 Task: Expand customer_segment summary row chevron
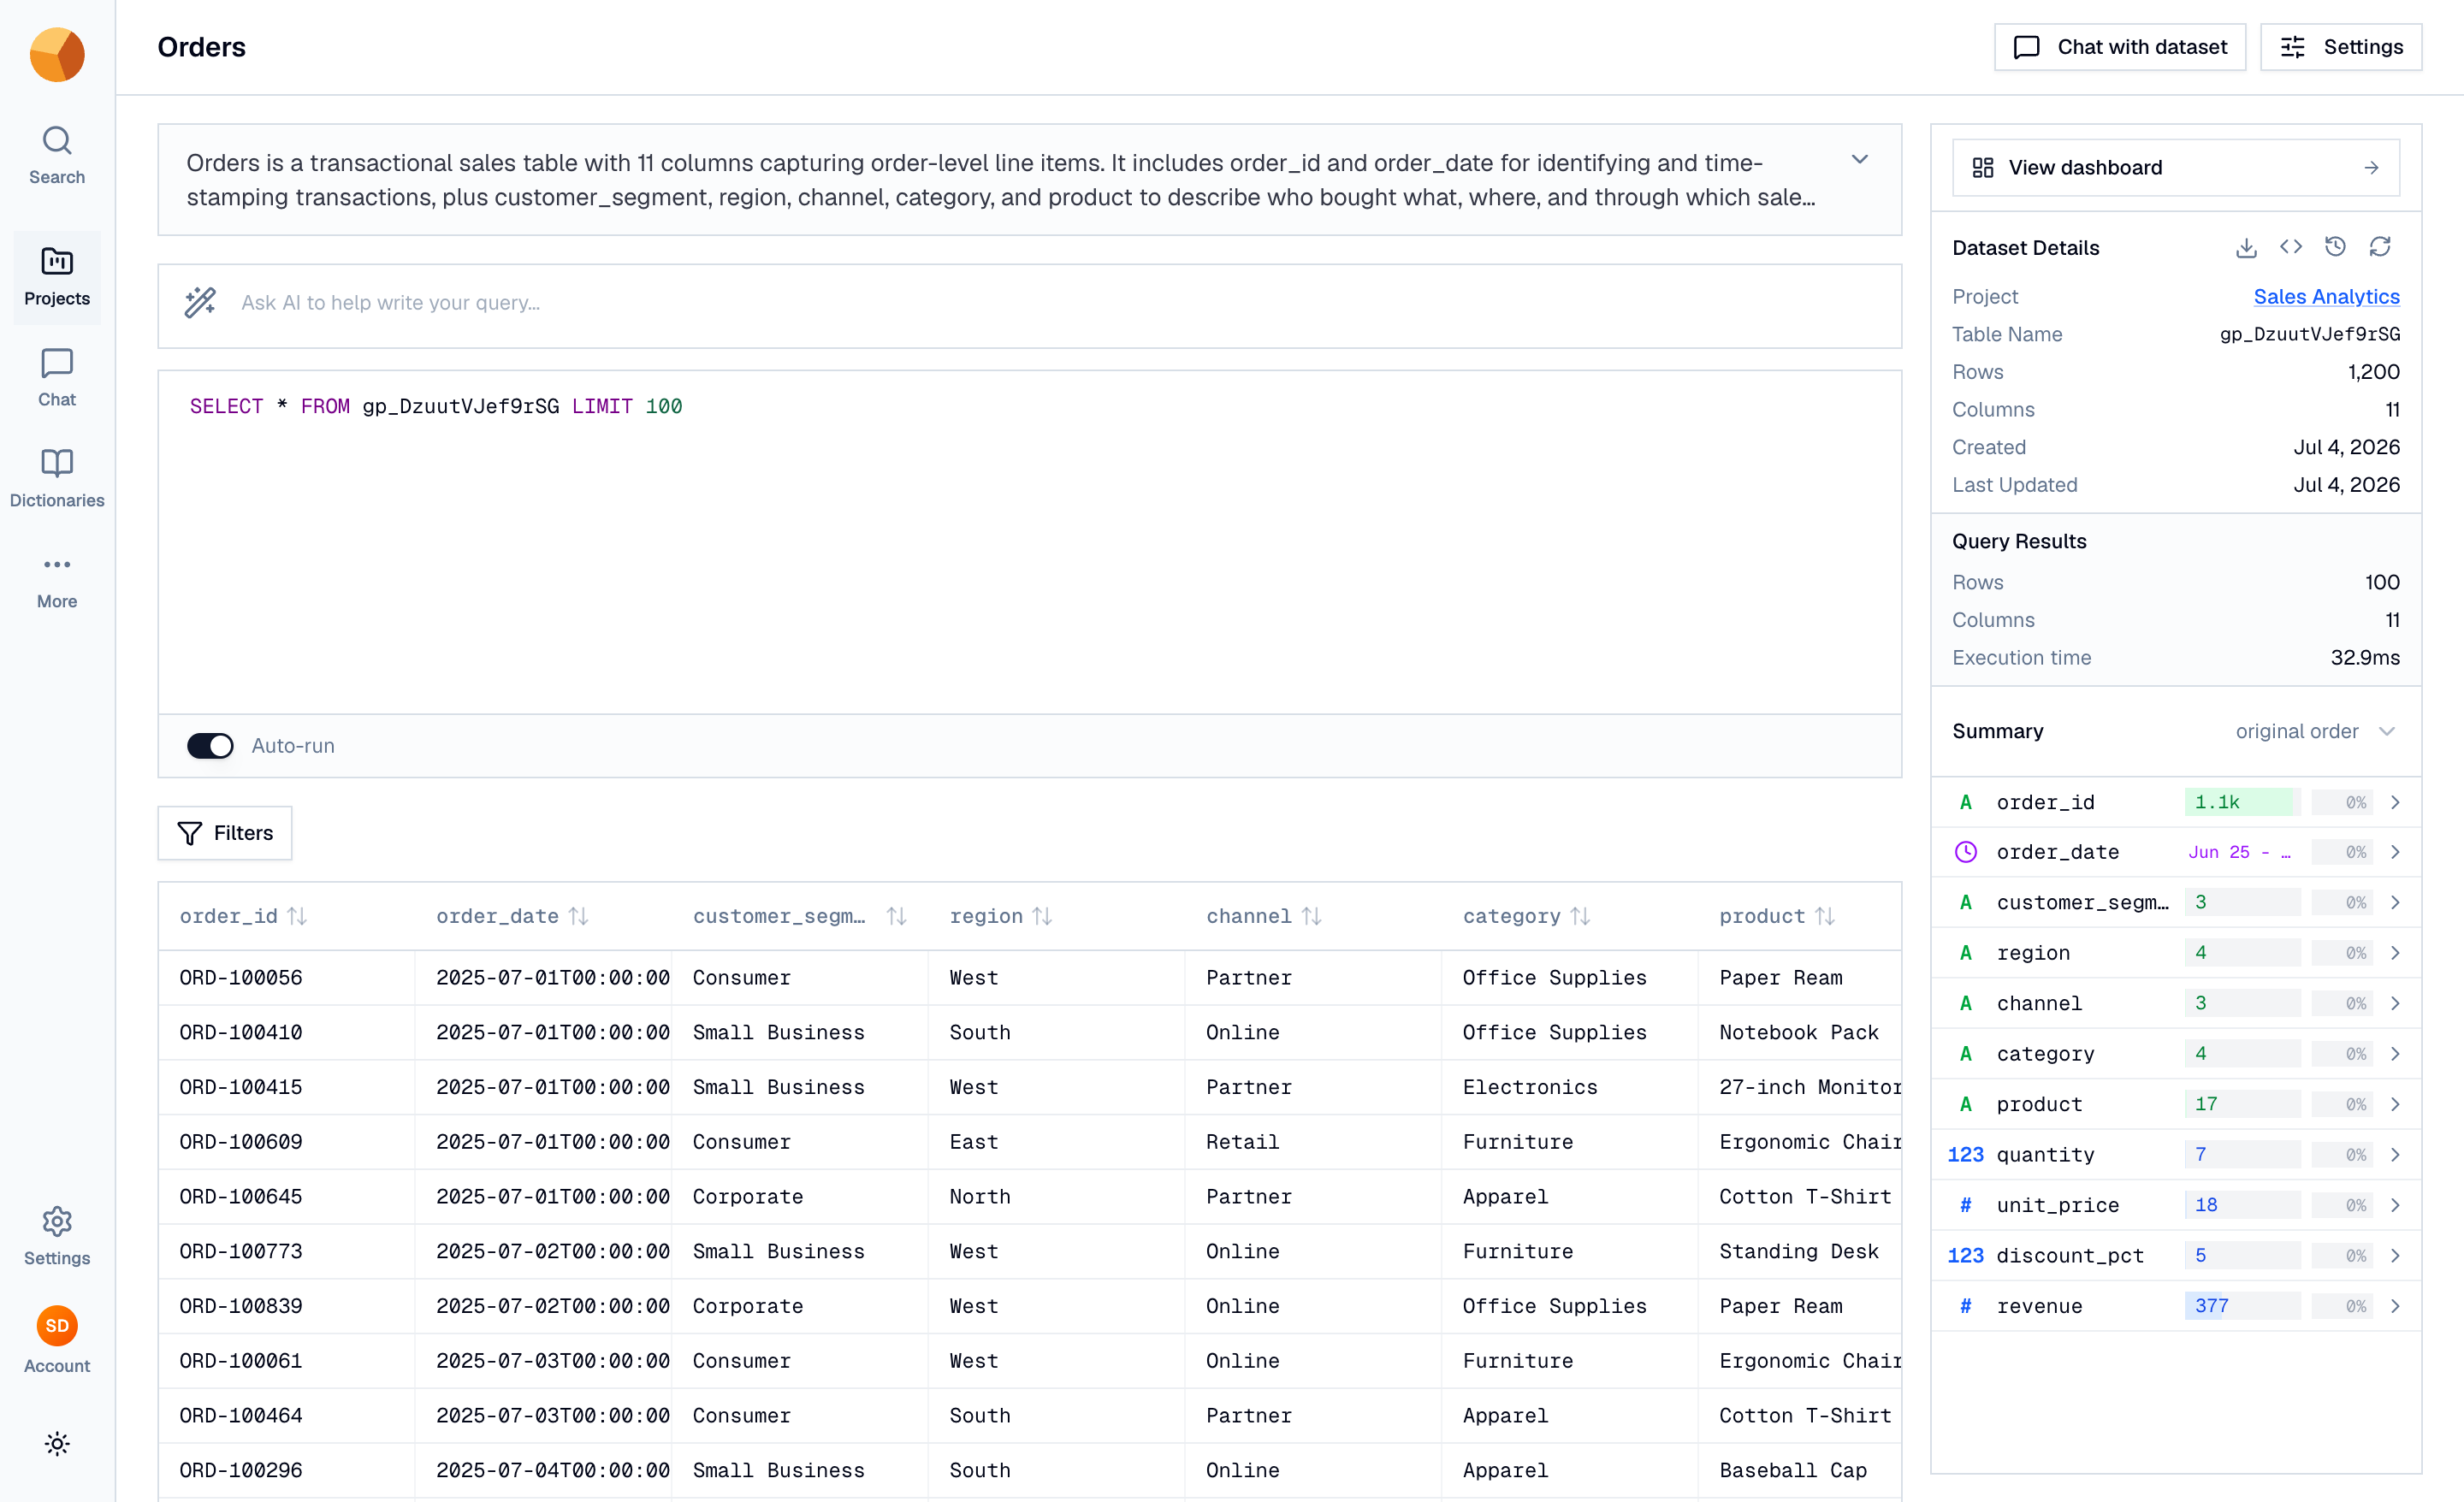coord(2395,902)
